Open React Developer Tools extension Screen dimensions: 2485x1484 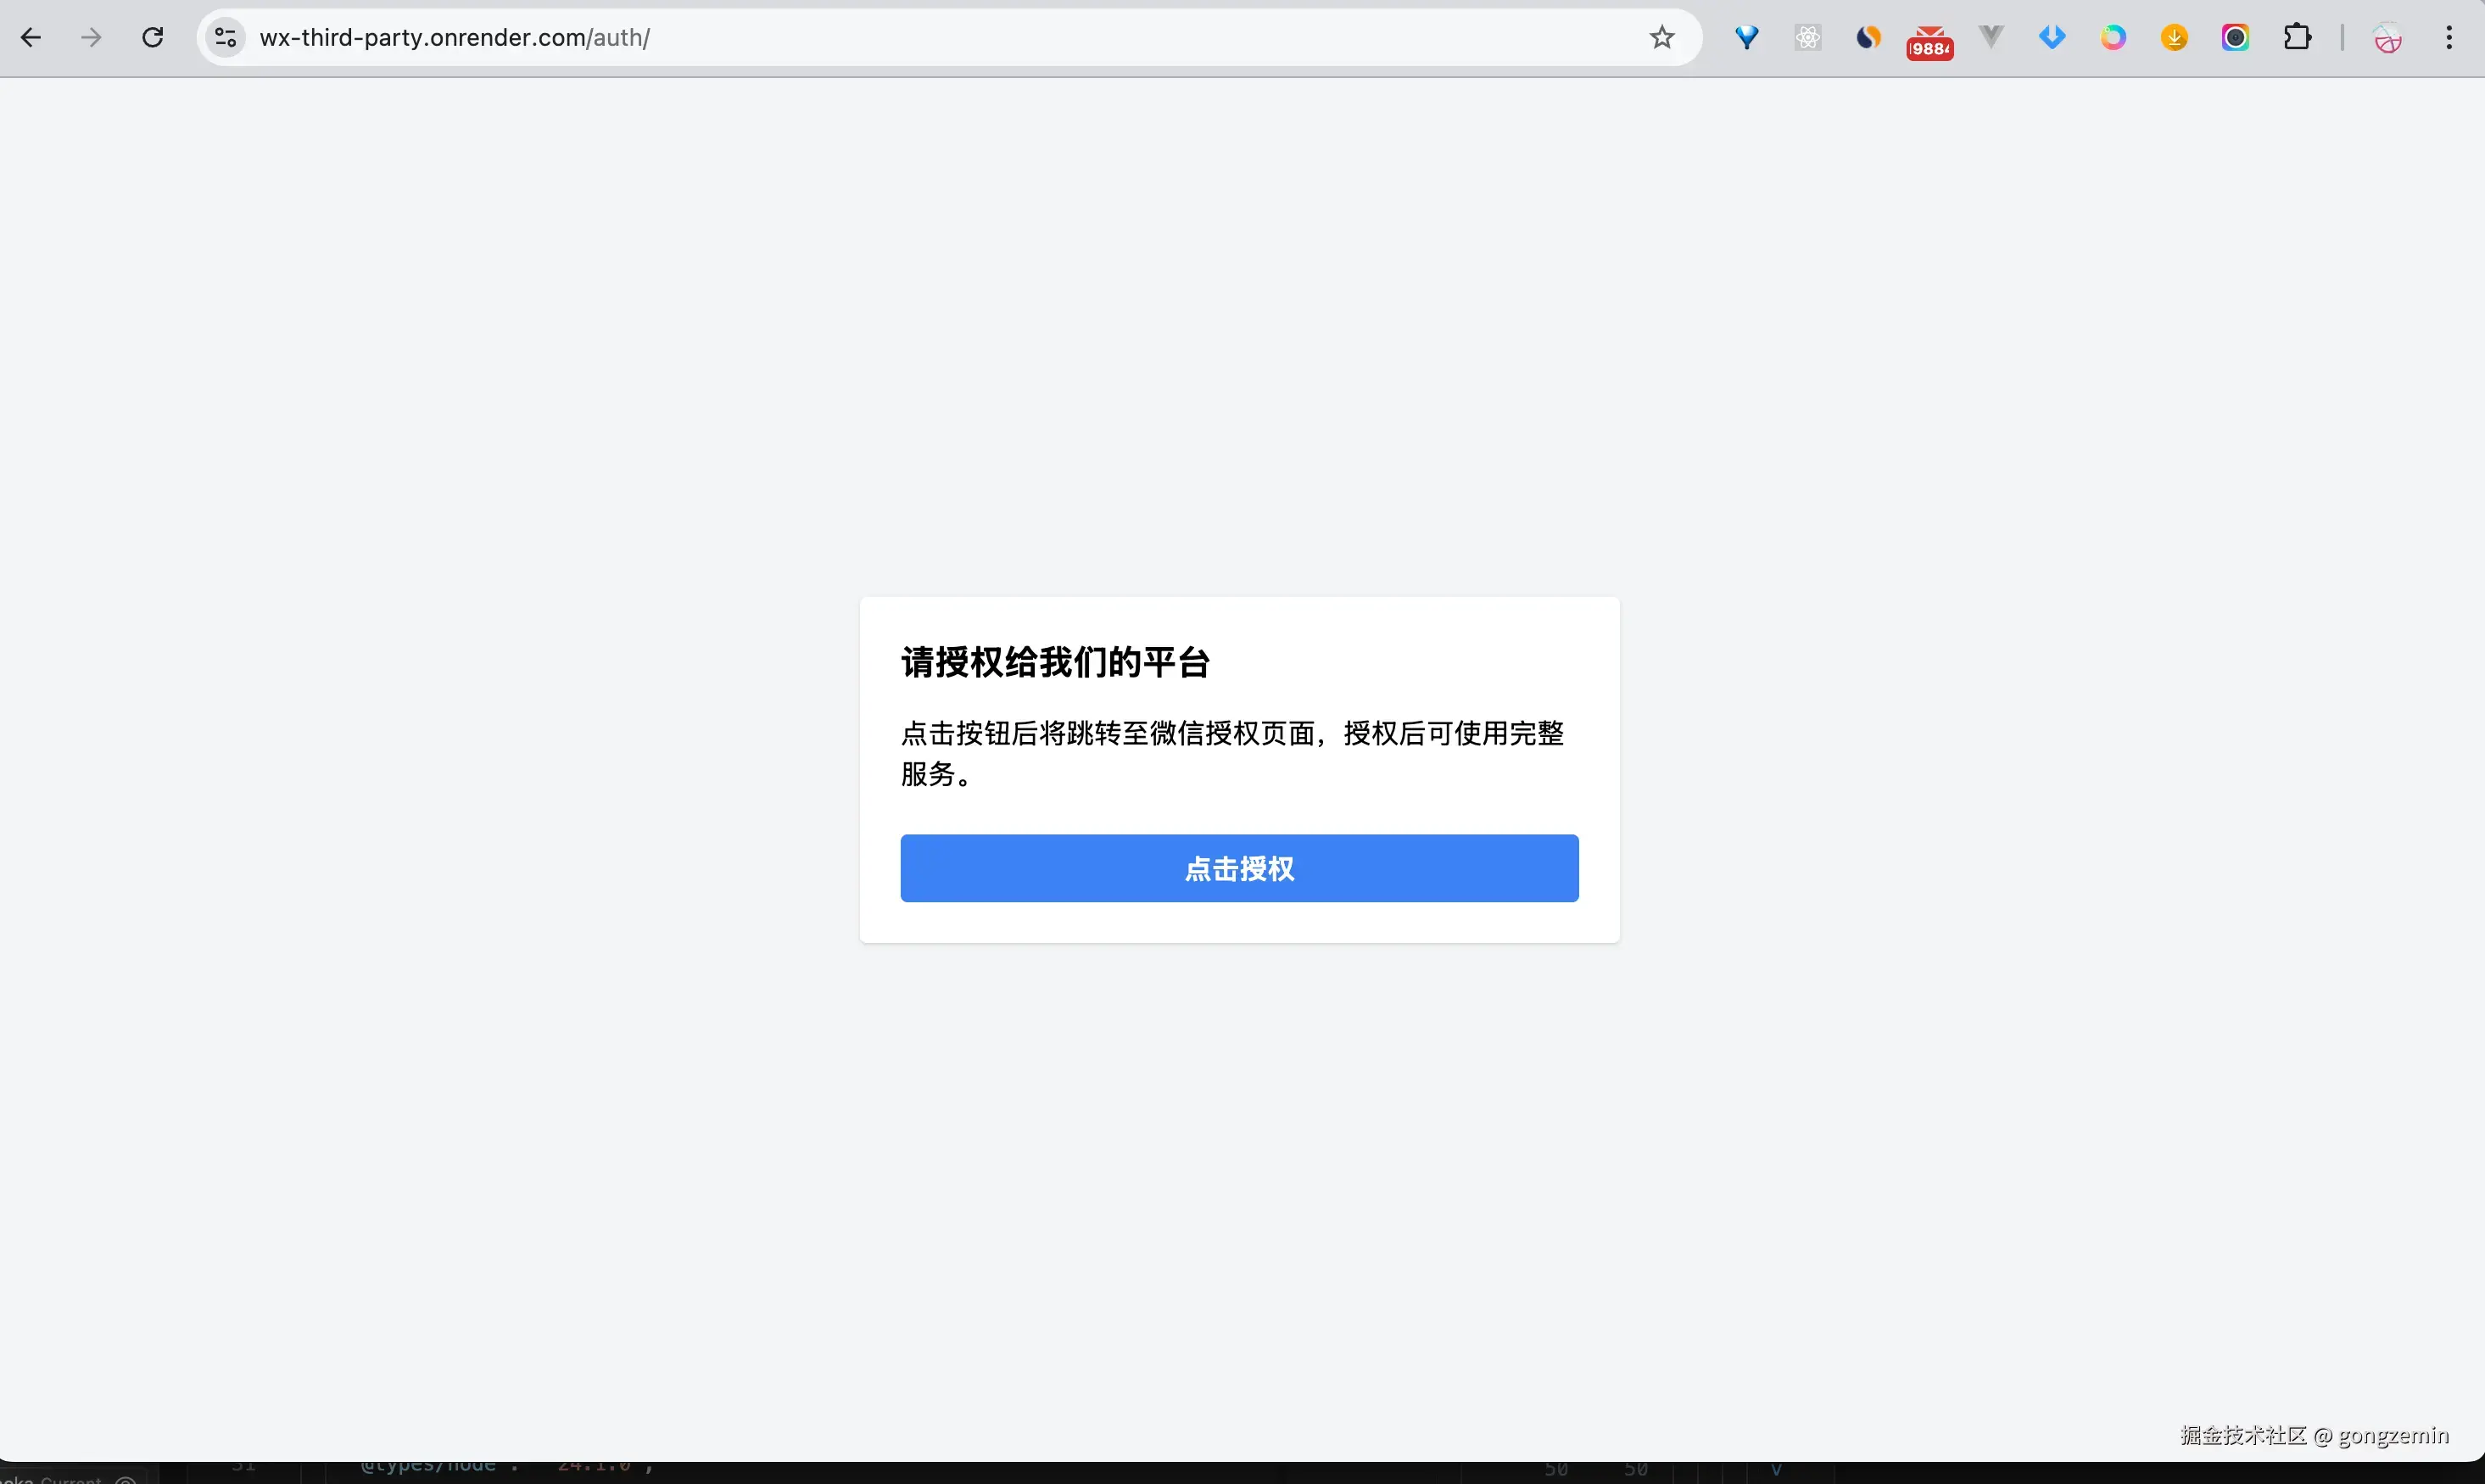pyautogui.click(x=1807, y=38)
